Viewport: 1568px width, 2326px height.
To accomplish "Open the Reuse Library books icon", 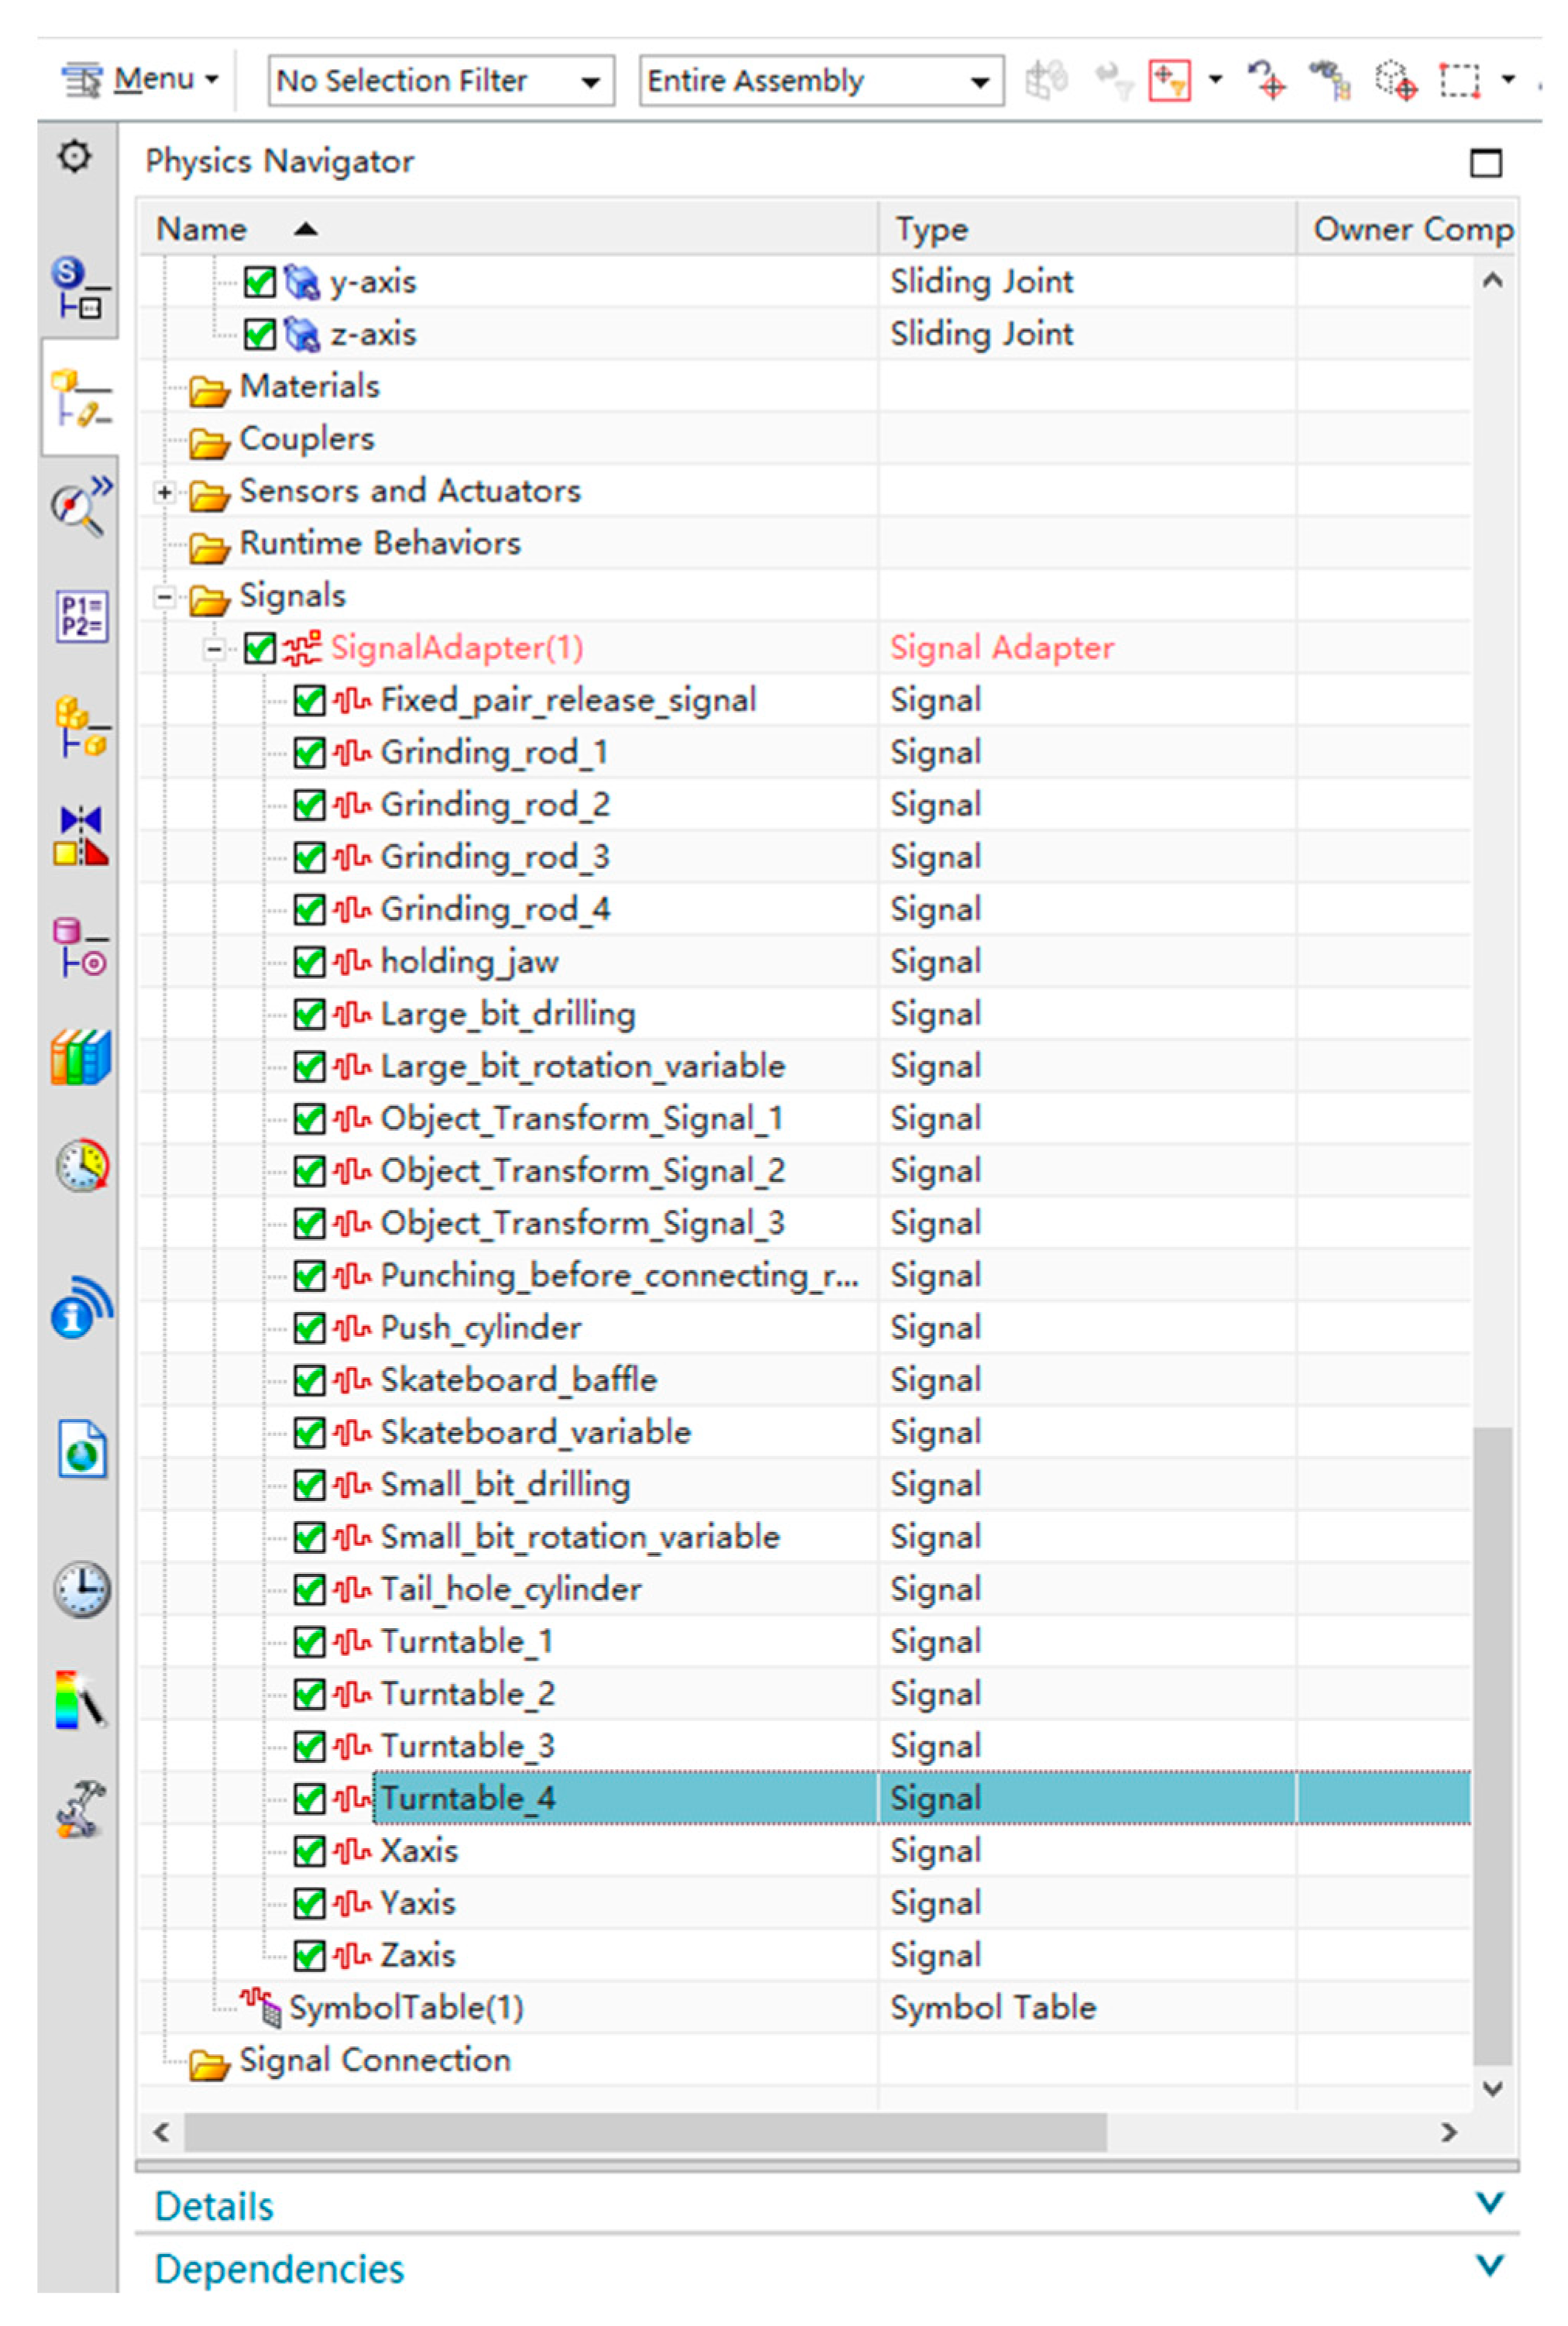I will 80,1057.
